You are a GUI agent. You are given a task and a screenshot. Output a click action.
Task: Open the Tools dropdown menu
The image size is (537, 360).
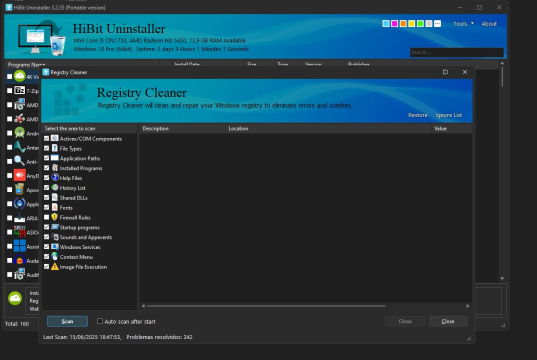click(463, 24)
